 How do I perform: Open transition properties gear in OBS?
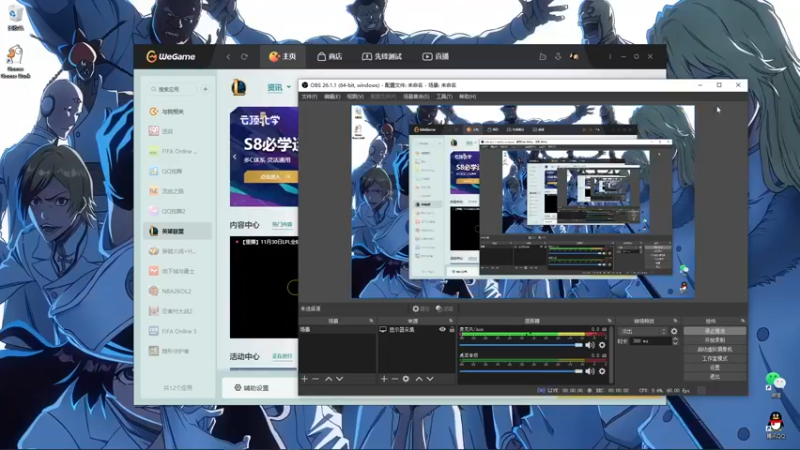pos(674,331)
